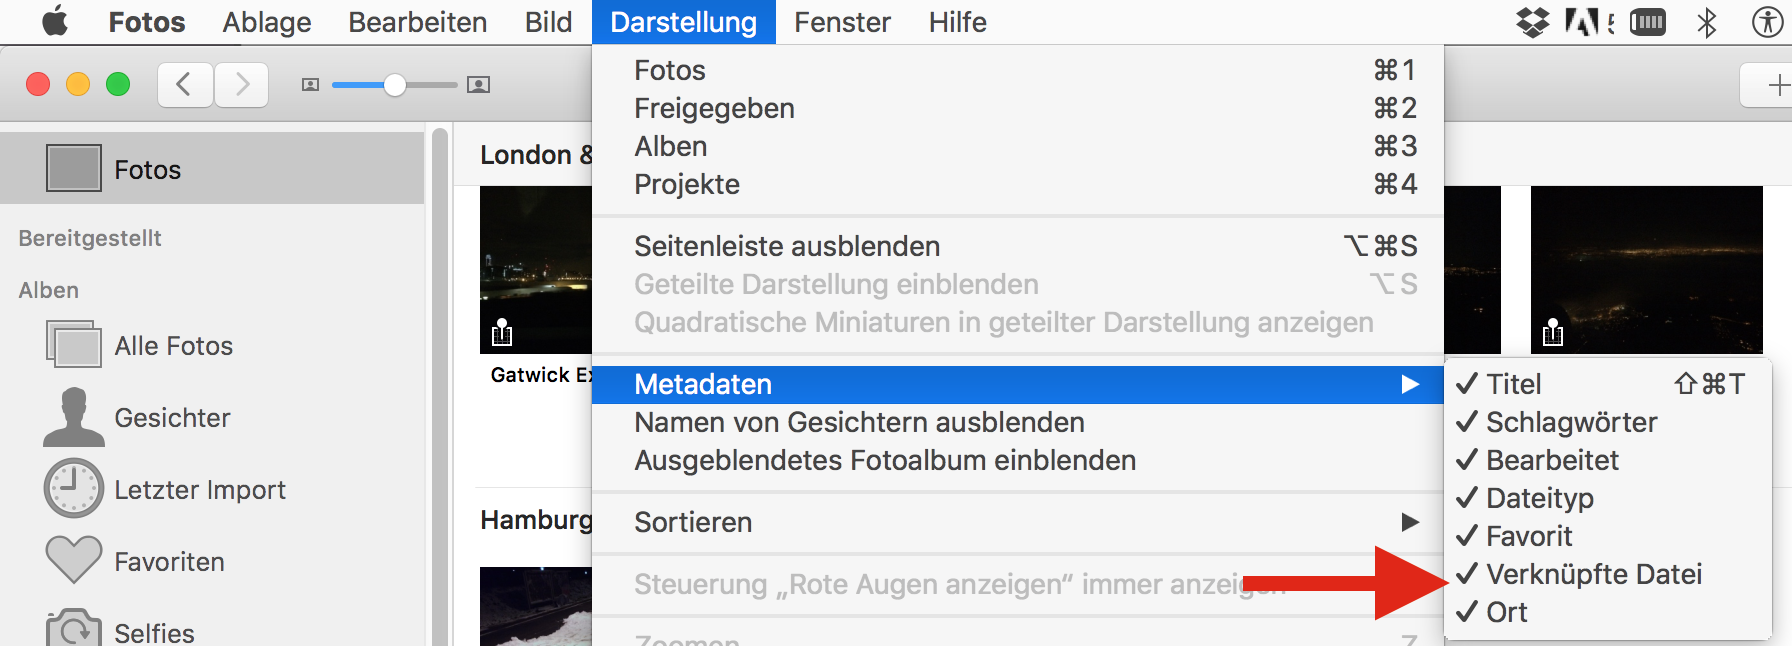Open the Fenster menu
This screenshot has height=646, width=1792.
click(x=842, y=22)
